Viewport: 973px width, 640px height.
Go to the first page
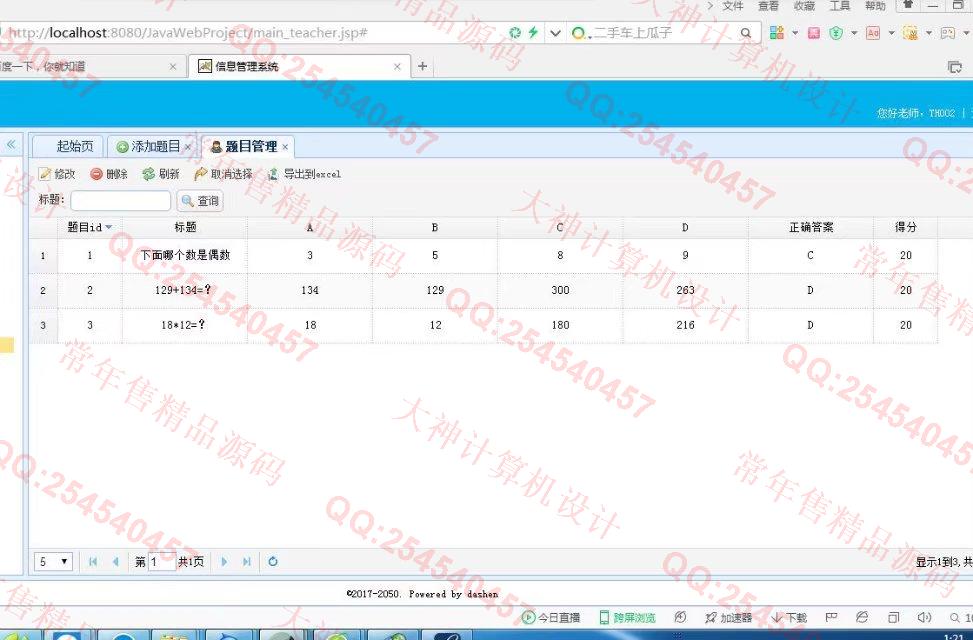pyautogui.click(x=93, y=562)
